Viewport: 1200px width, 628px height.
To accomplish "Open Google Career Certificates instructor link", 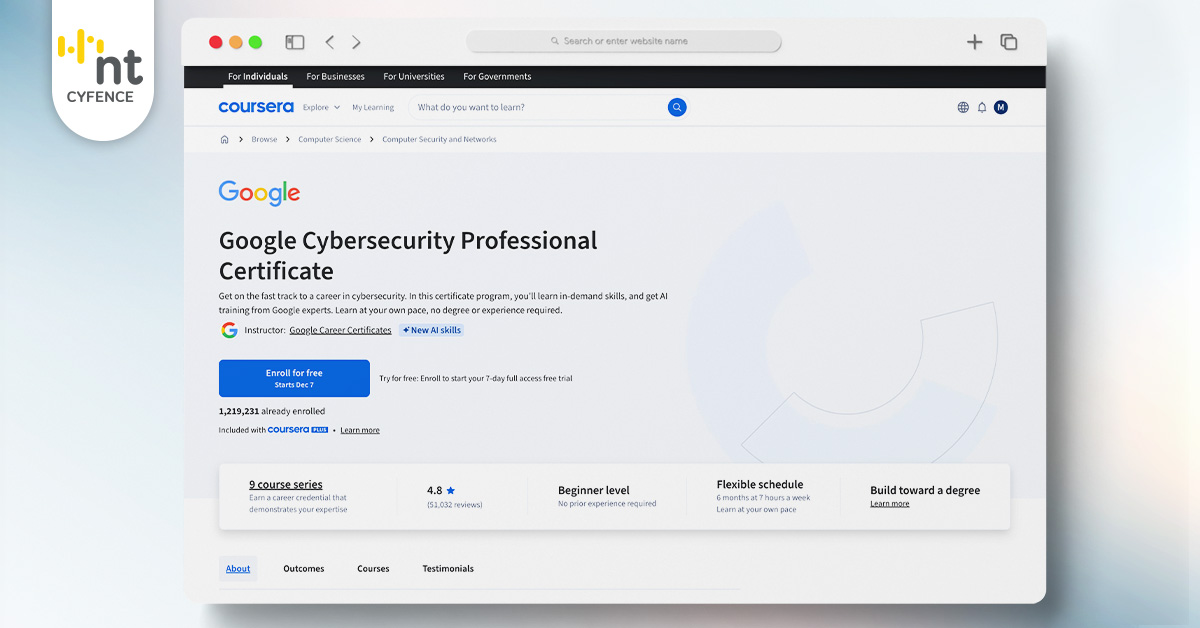I will pyautogui.click(x=340, y=330).
